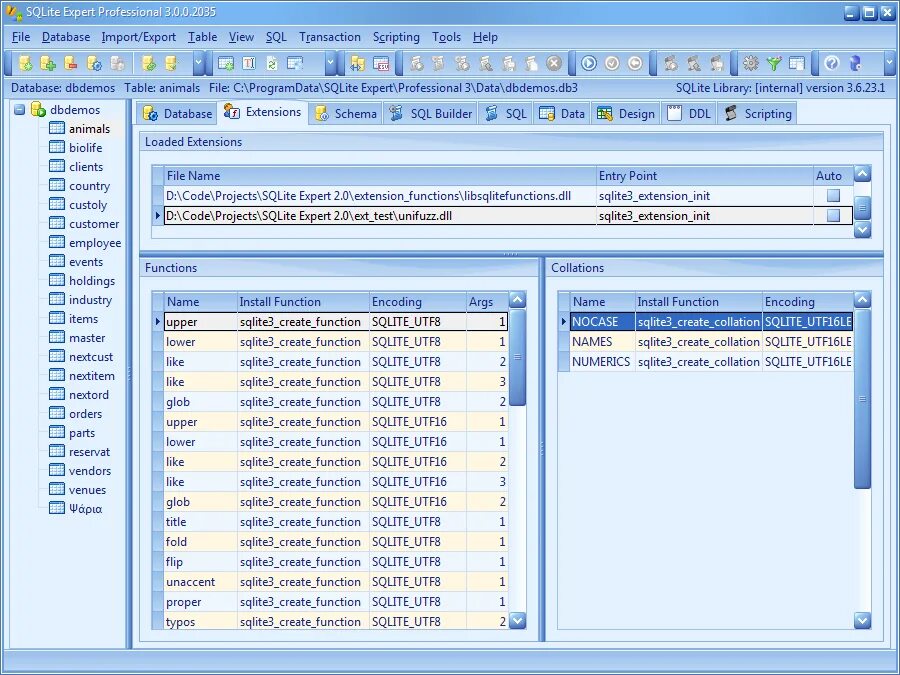Click the blue play transaction icon

(589, 63)
